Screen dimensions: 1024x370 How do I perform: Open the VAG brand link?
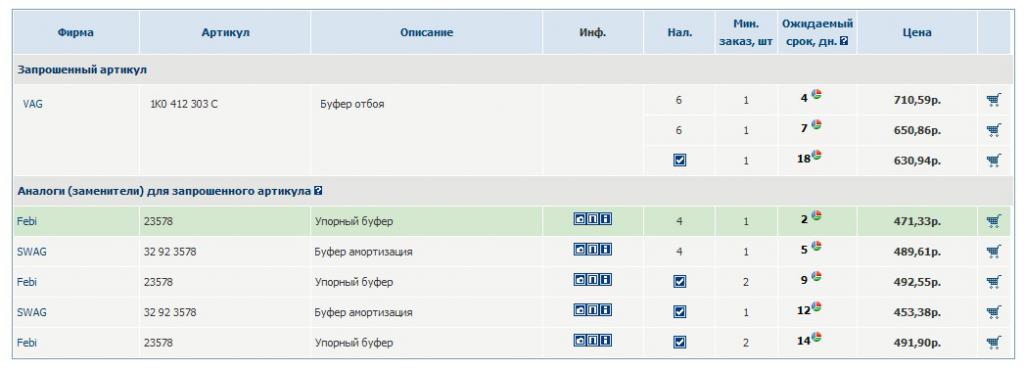click(x=33, y=103)
